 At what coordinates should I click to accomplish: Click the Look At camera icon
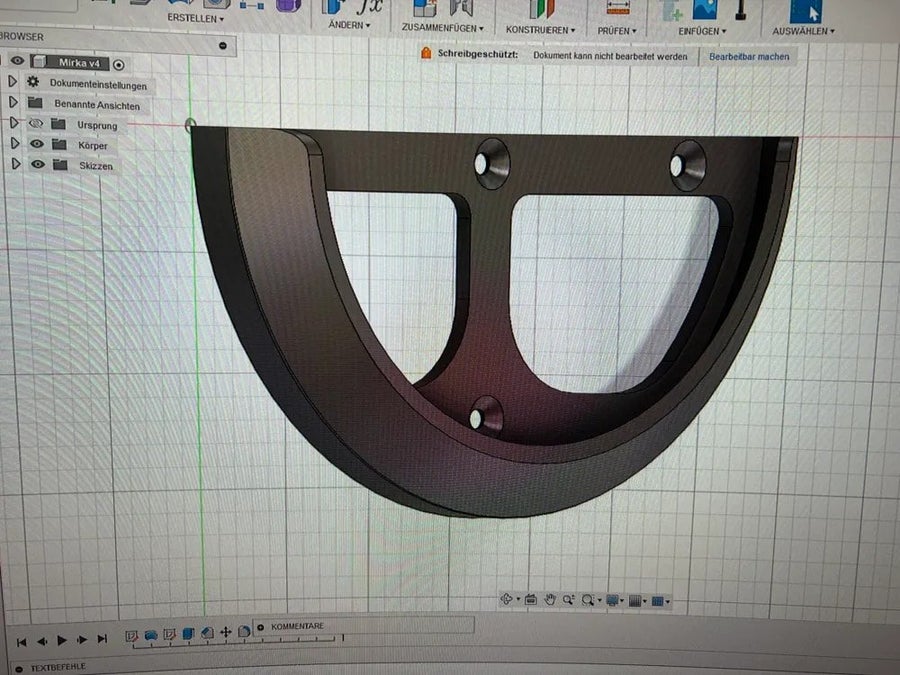click(530, 600)
